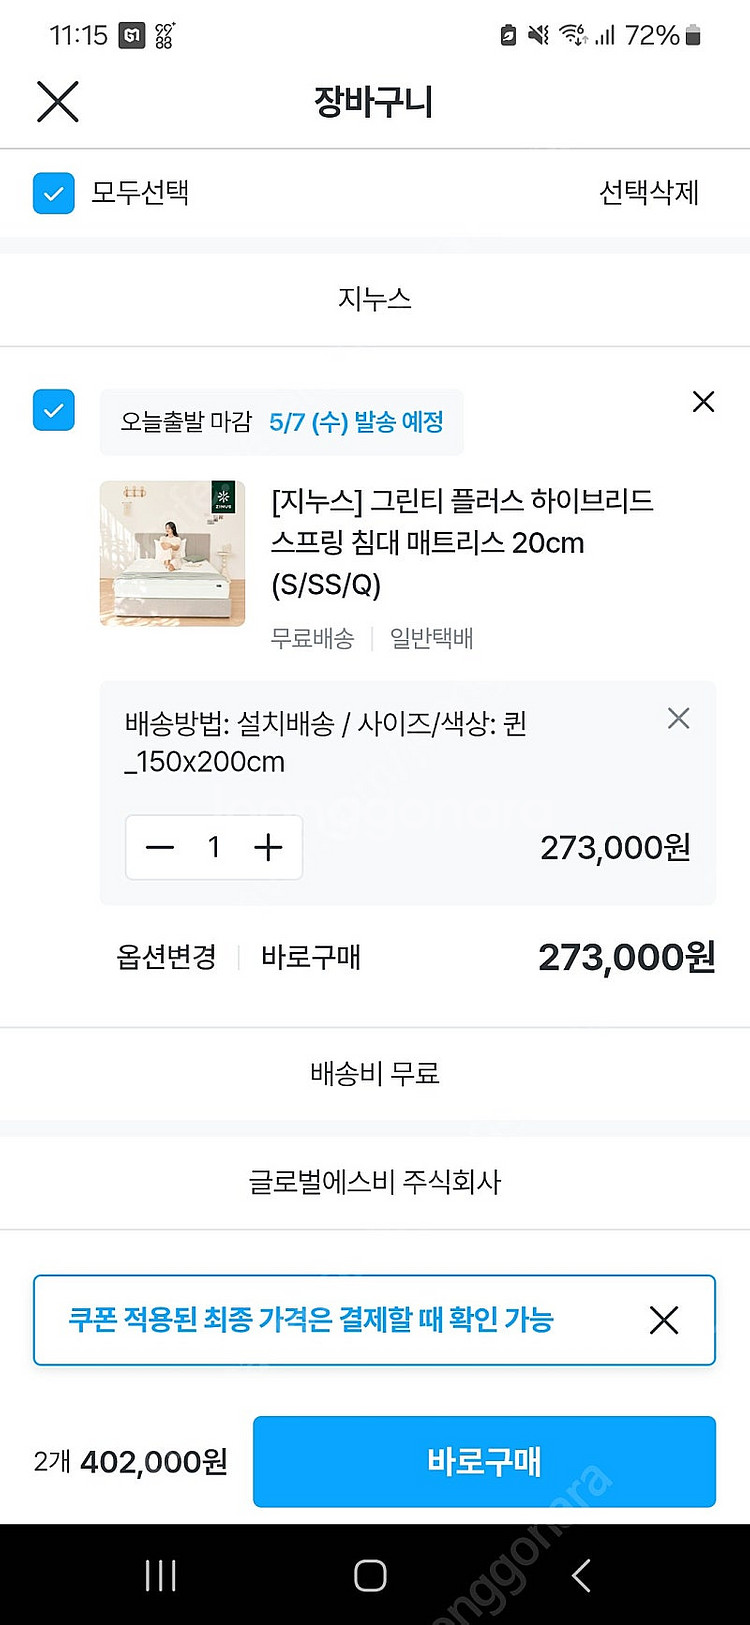Tap the 글로벌에스비 주식회사 seller header
This screenshot has height=1625, width=750.
pos(375,1182)
